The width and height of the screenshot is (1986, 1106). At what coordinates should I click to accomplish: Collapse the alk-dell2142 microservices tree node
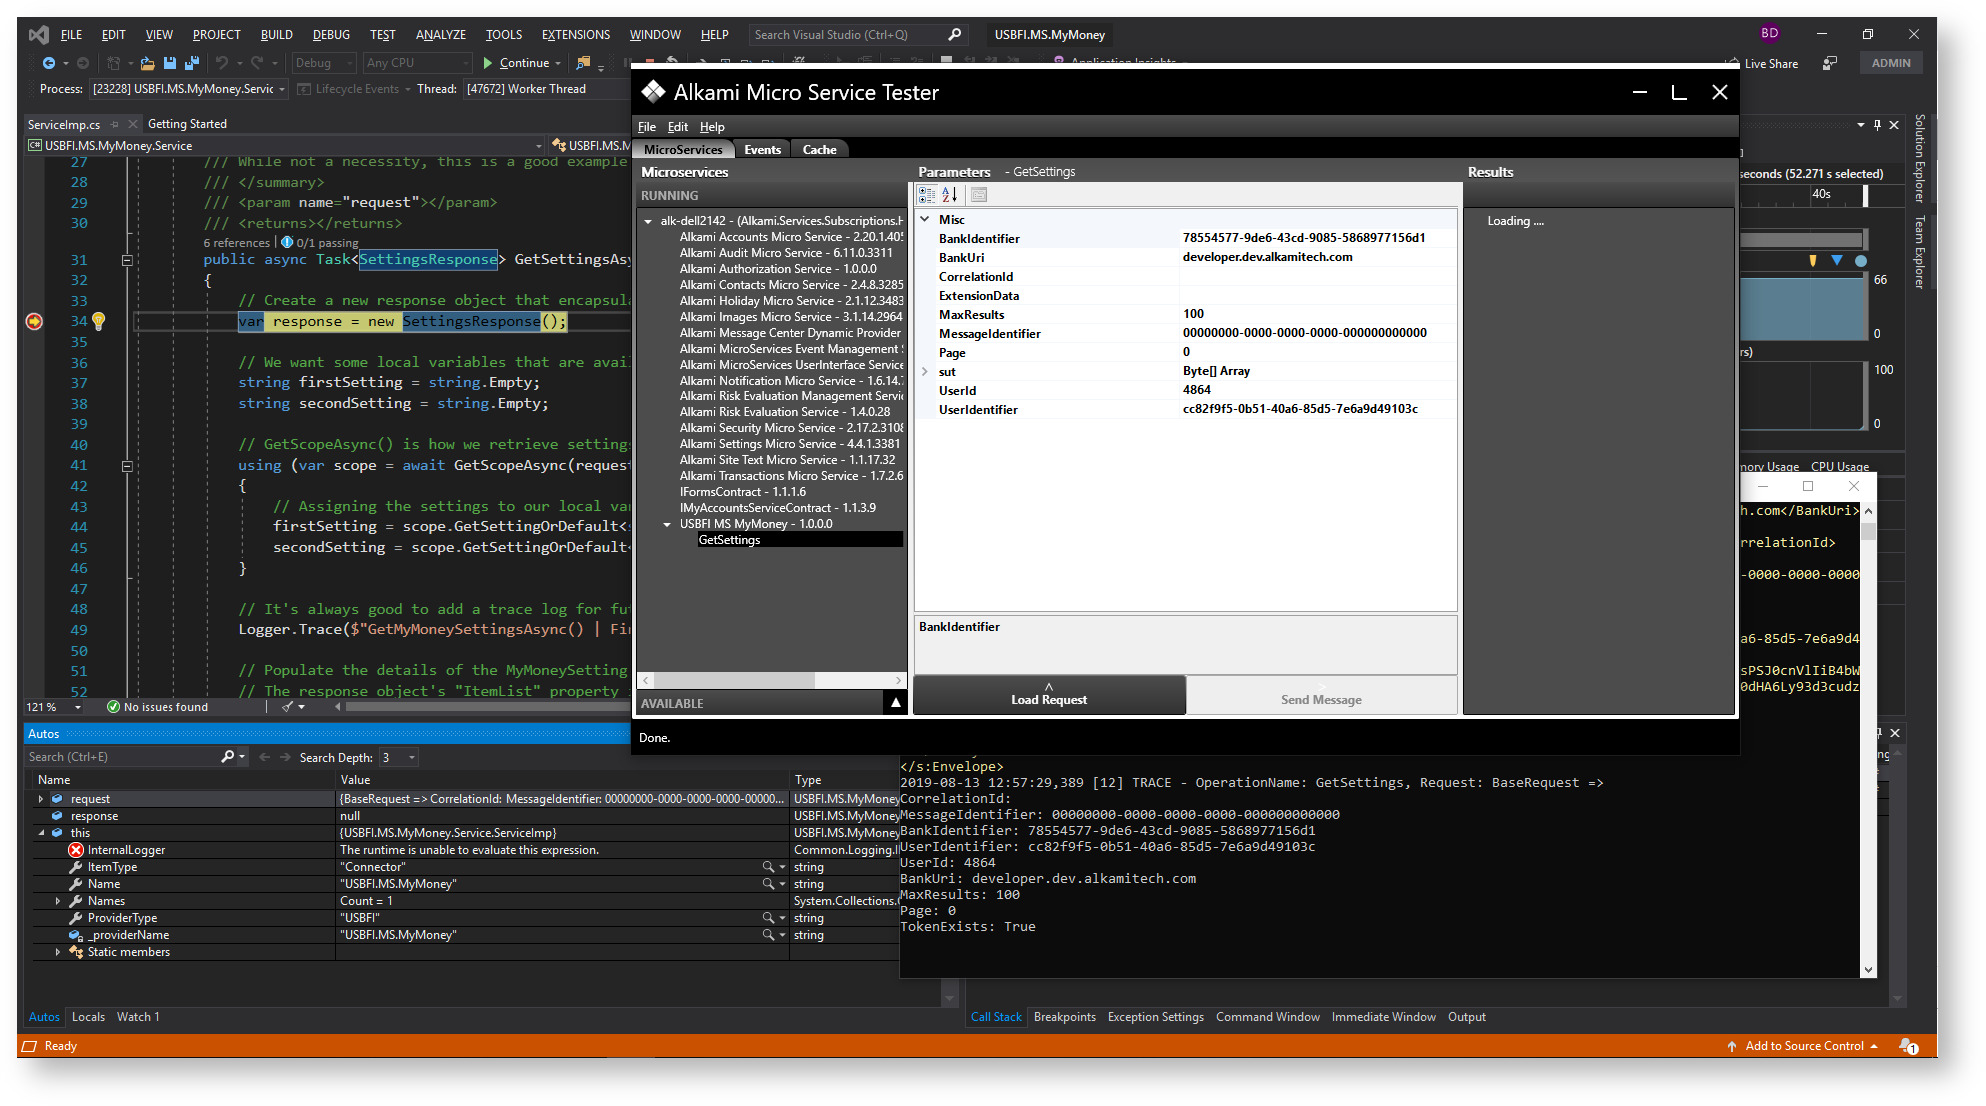(648, 221)
